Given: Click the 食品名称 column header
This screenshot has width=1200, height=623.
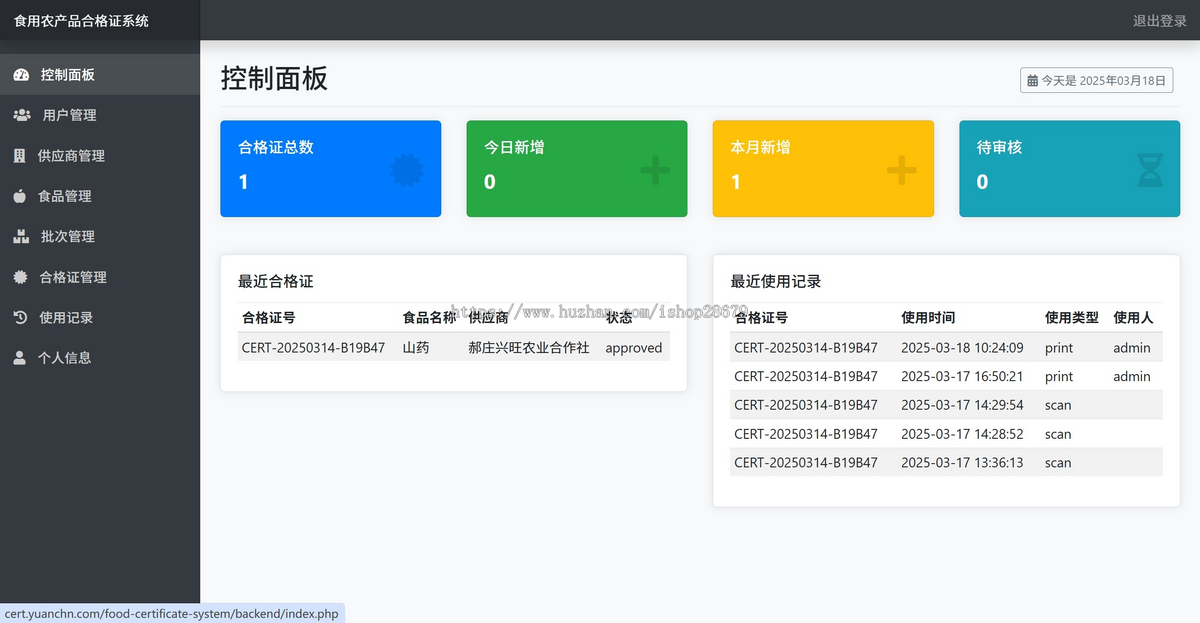Looking at the screenshot, I should point(430,318).
